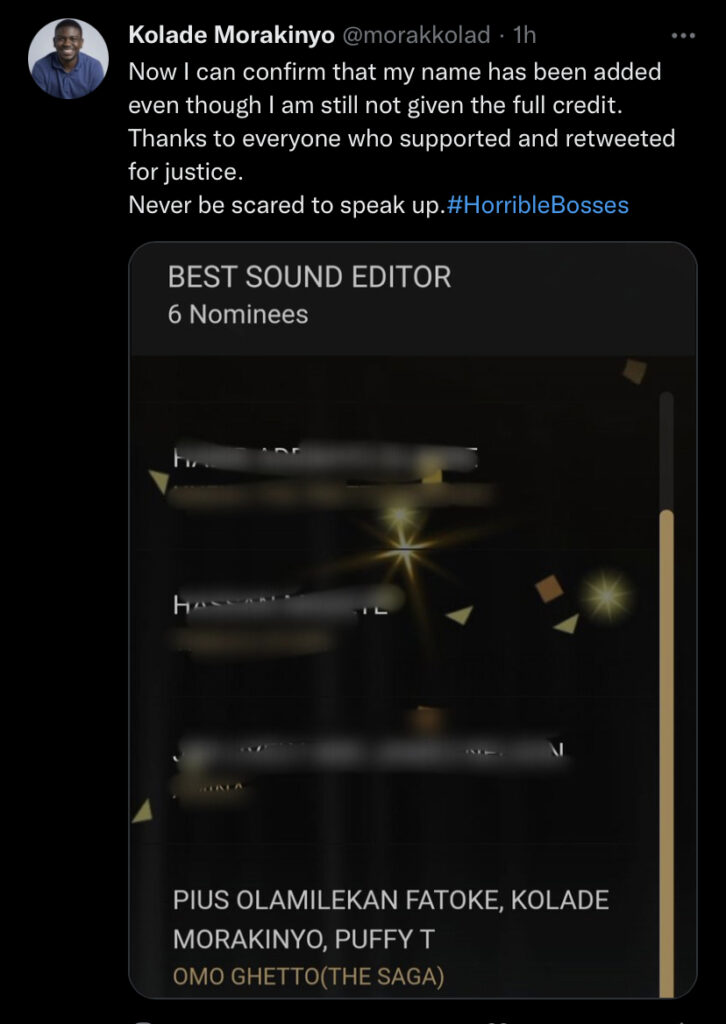
Task: Click the large central gold star sparkle
Action: [x=403, y=547]
